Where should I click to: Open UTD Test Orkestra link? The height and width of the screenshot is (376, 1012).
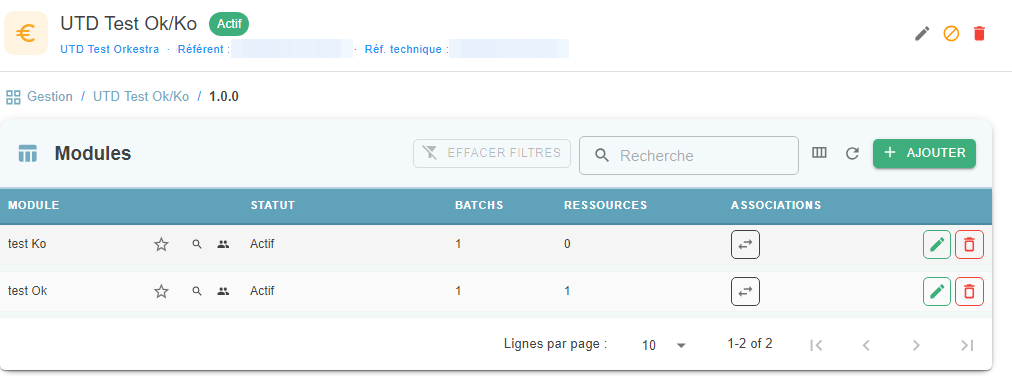point(110,49)
